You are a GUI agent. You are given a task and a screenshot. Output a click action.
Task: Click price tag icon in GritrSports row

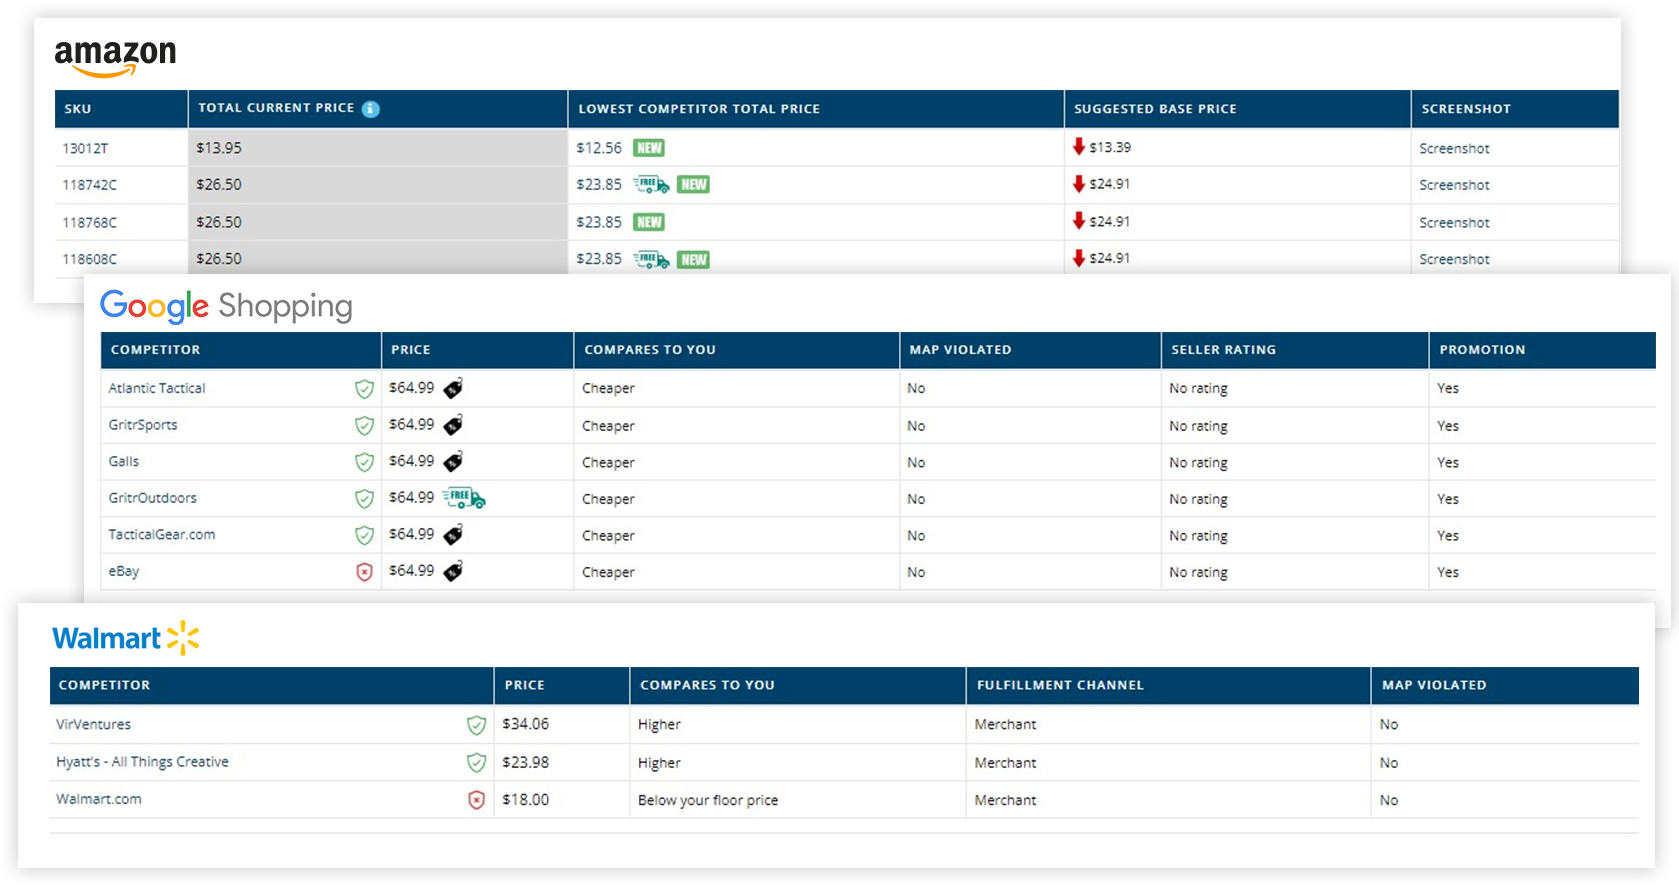[453, 426]
